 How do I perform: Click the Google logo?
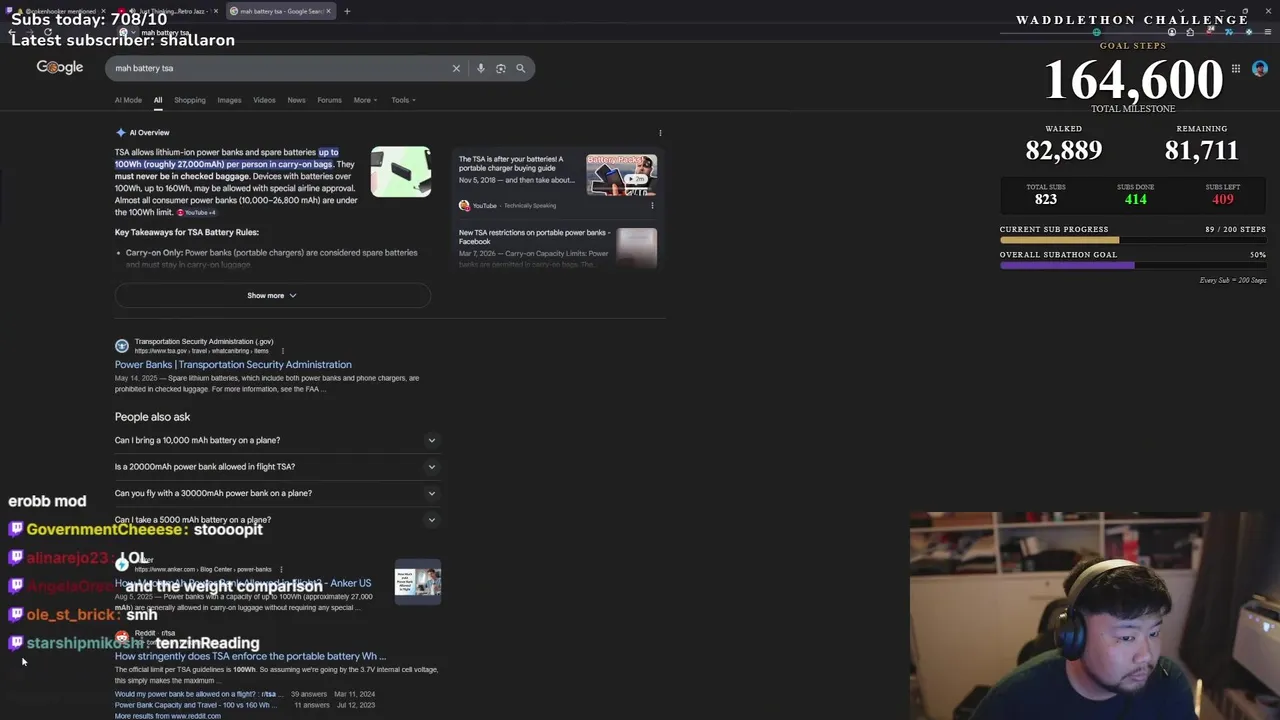coord(60,67)
